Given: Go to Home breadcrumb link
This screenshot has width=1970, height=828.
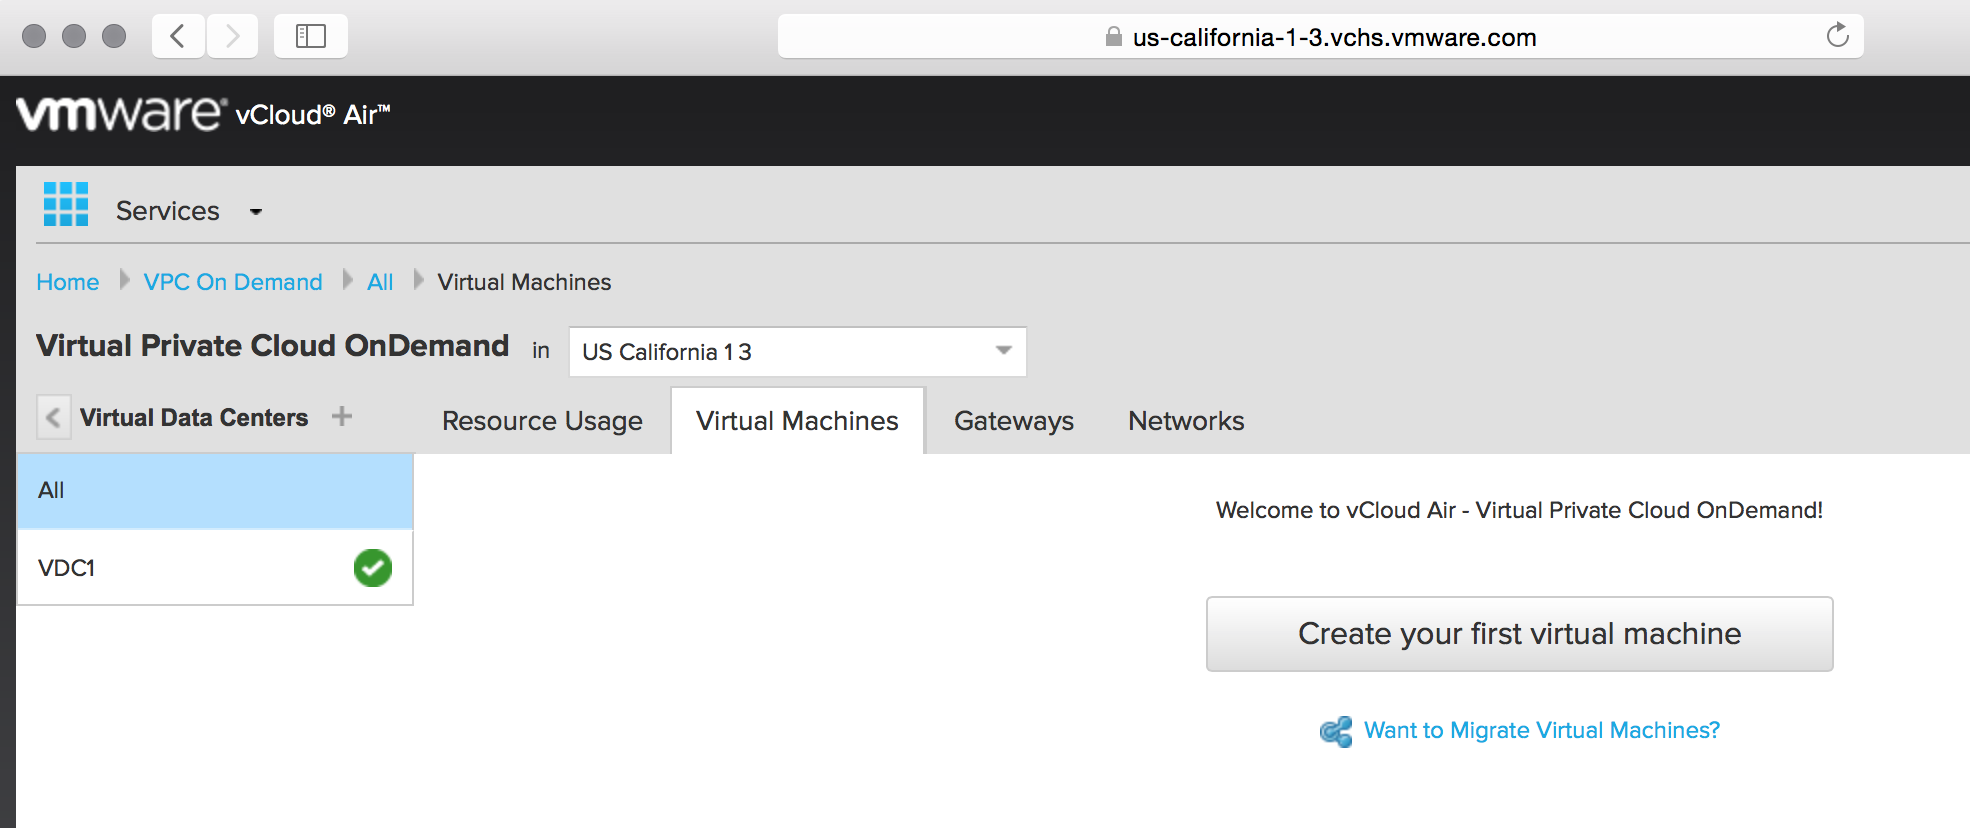Looking at the screenshot, I should 68,282.
